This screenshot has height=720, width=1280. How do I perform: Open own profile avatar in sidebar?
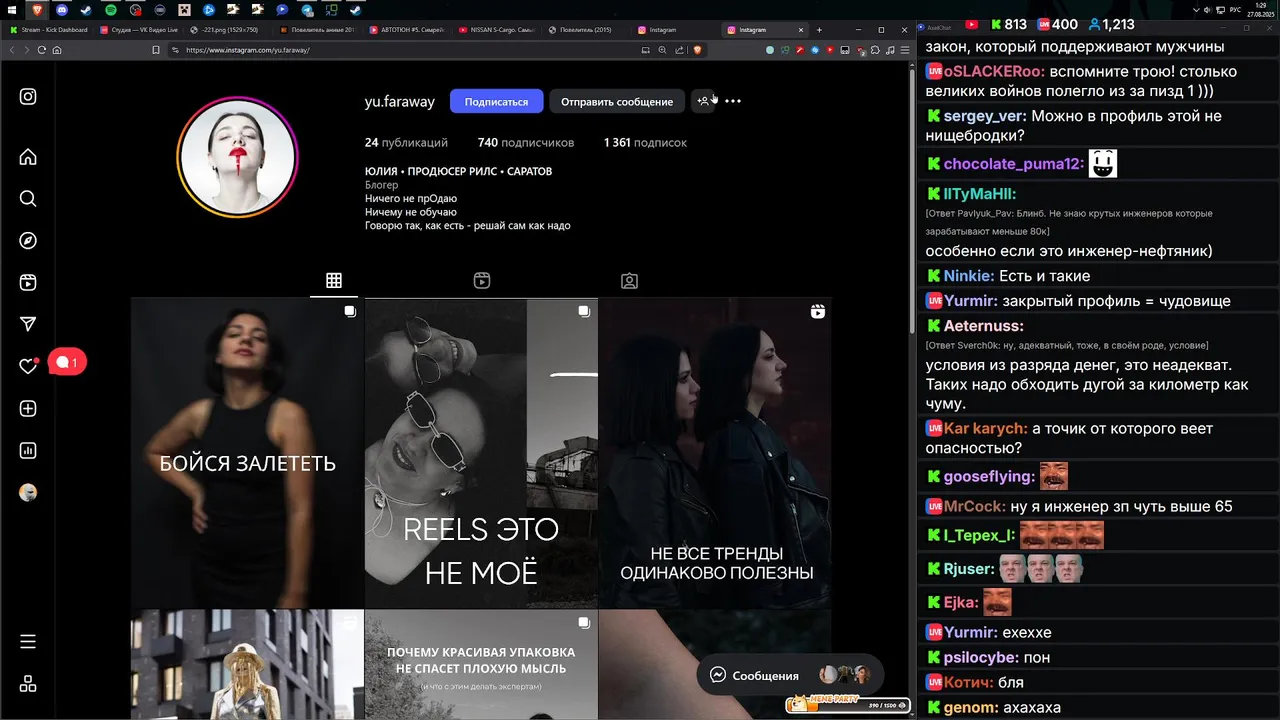coord(28,492)
